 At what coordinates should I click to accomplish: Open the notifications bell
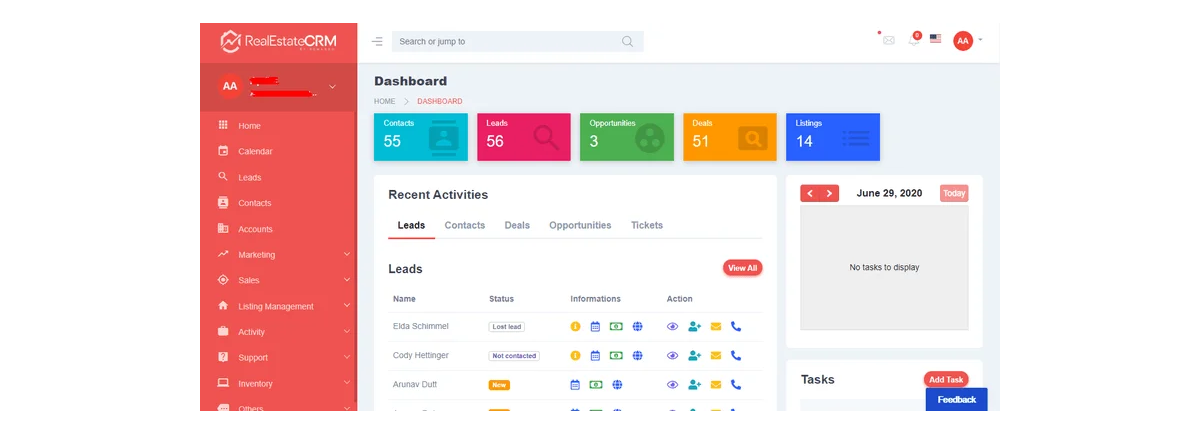[914, 40]
